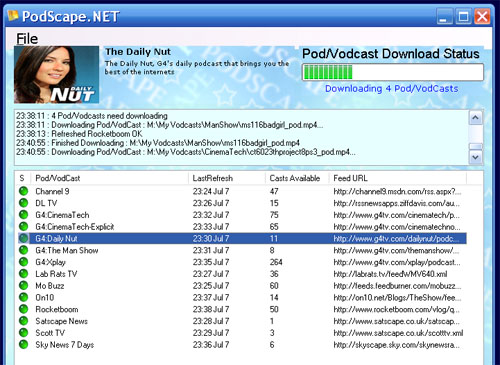Click green status icon for On10
The width and height of the screenshot is (500, 365).
[x=23, y=297]
